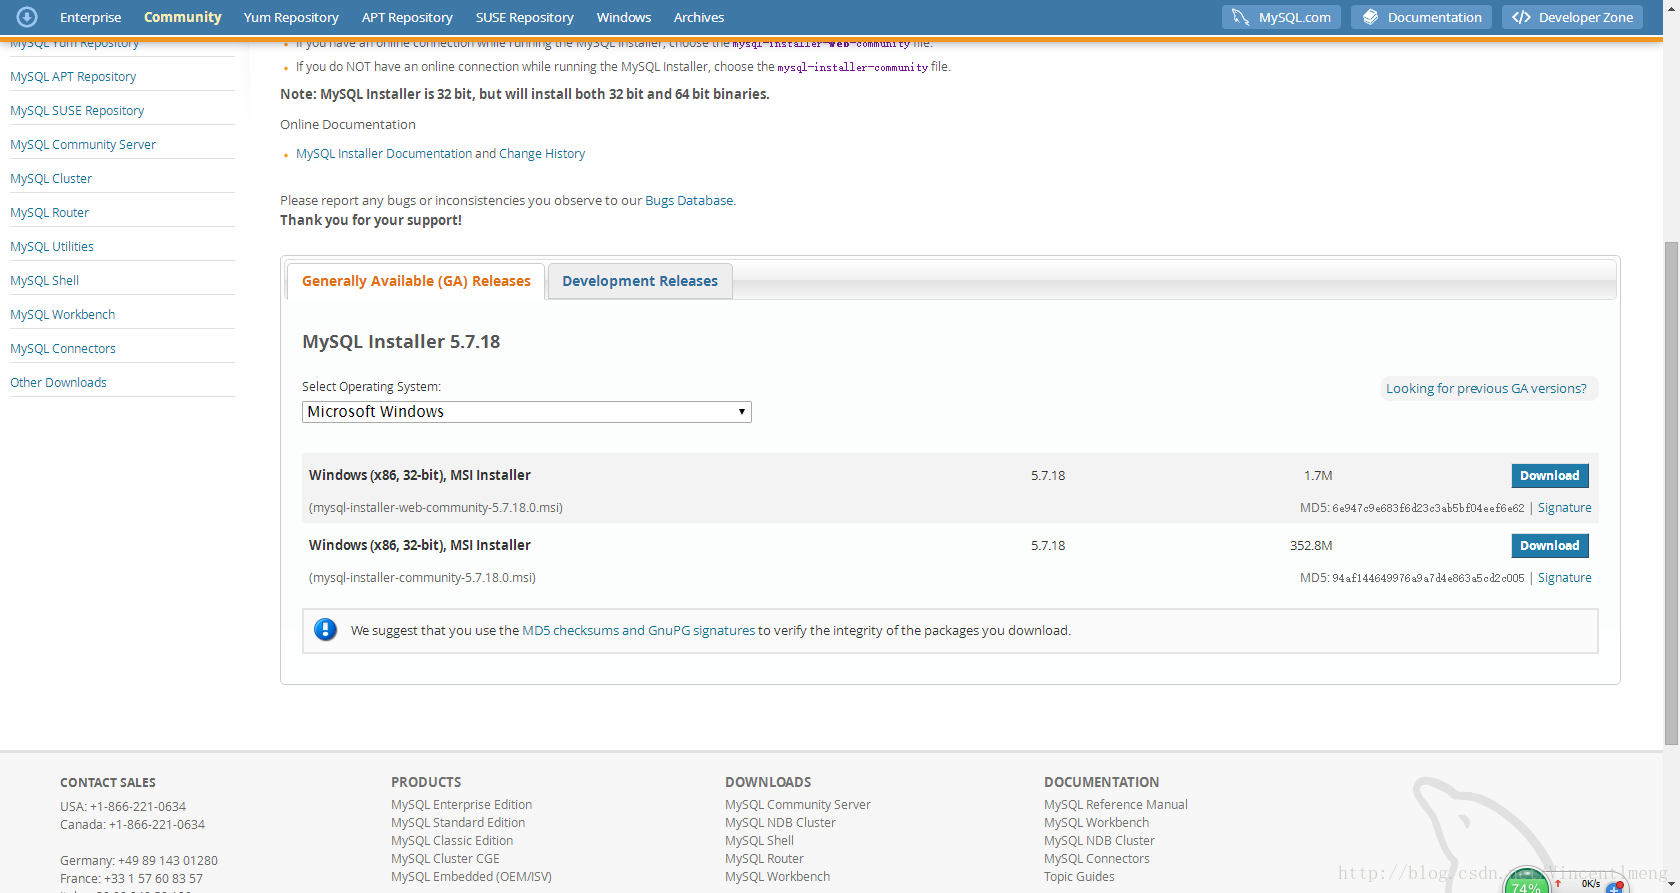Download the 352.8M full community installer

click(x=1549, y=546)
